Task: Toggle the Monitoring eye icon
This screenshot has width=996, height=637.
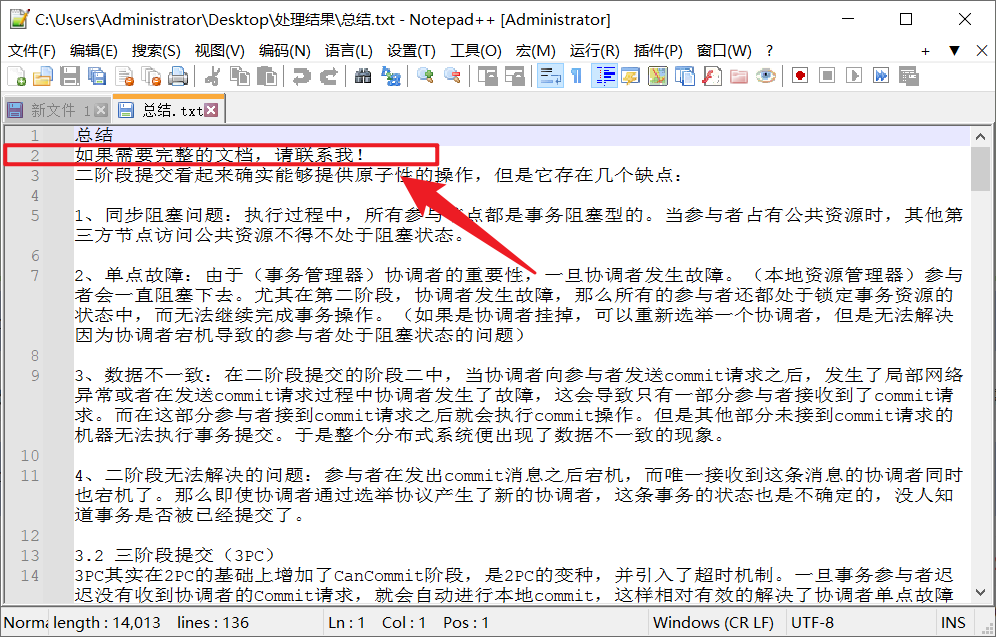Action: (766, 76)
